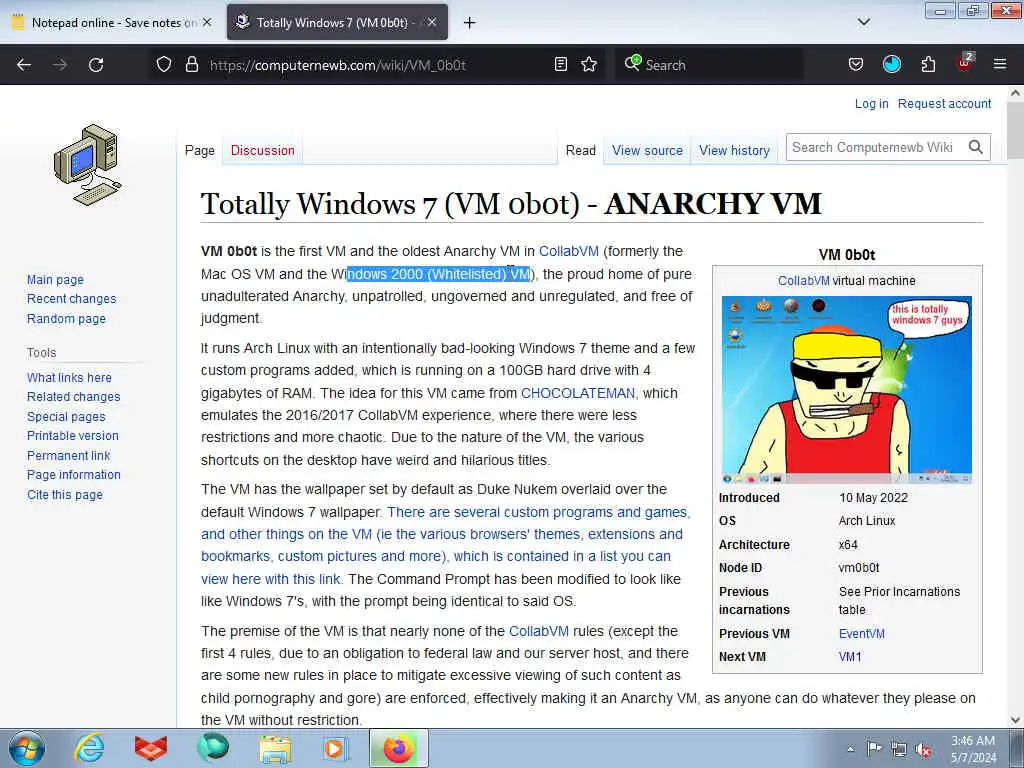Click the Log in link
Viewport: 1024px width, 768px height.
[871, 103]
